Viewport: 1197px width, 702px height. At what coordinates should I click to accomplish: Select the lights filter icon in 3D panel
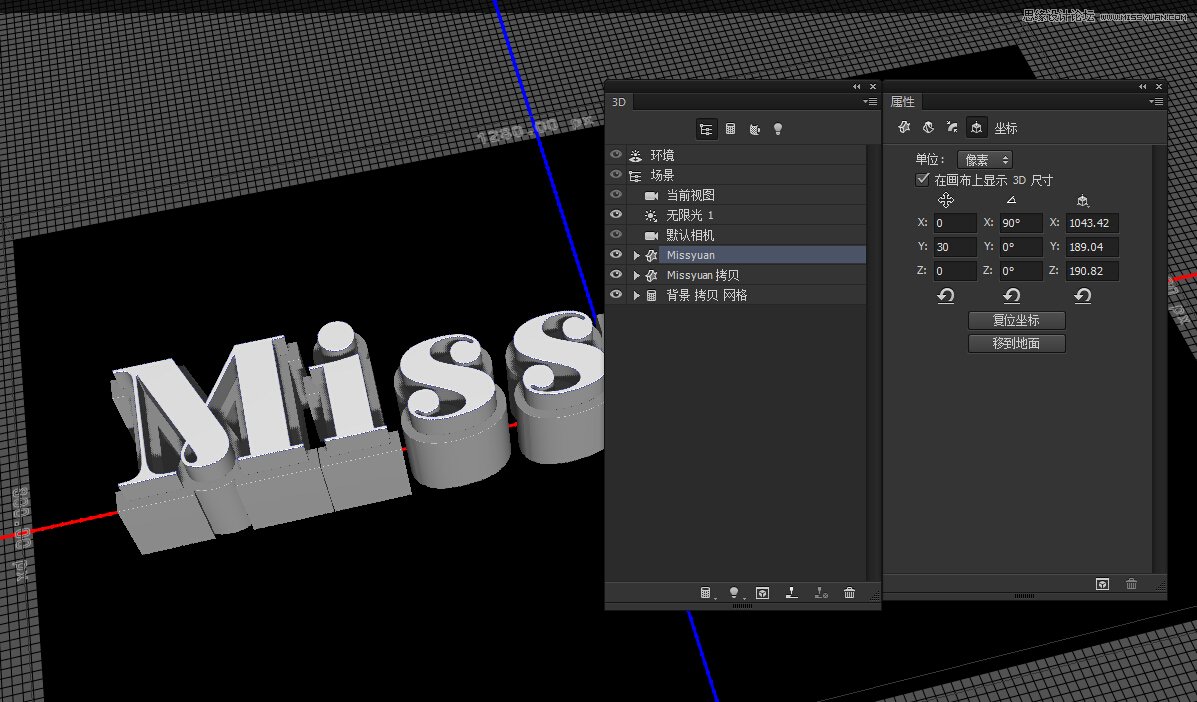click(779, 128)
